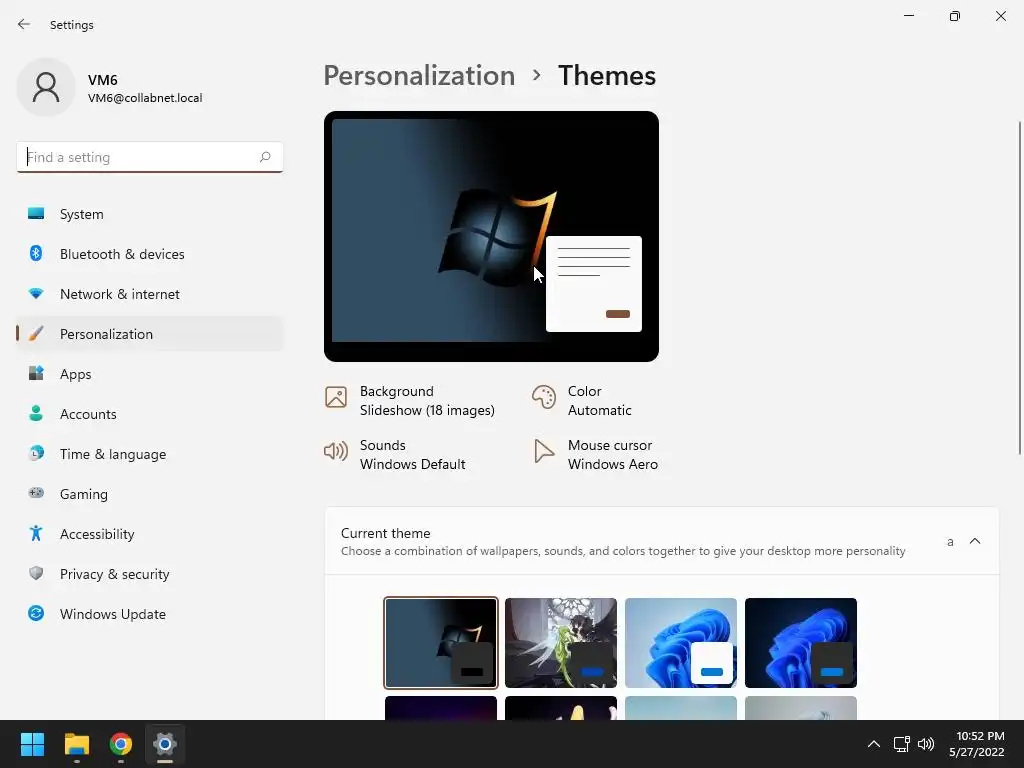Image resolution: width=1024 pixels, height=768 pixels.
Task: Open Sounds Windows Default settings
Action: (x=395, y=455)
